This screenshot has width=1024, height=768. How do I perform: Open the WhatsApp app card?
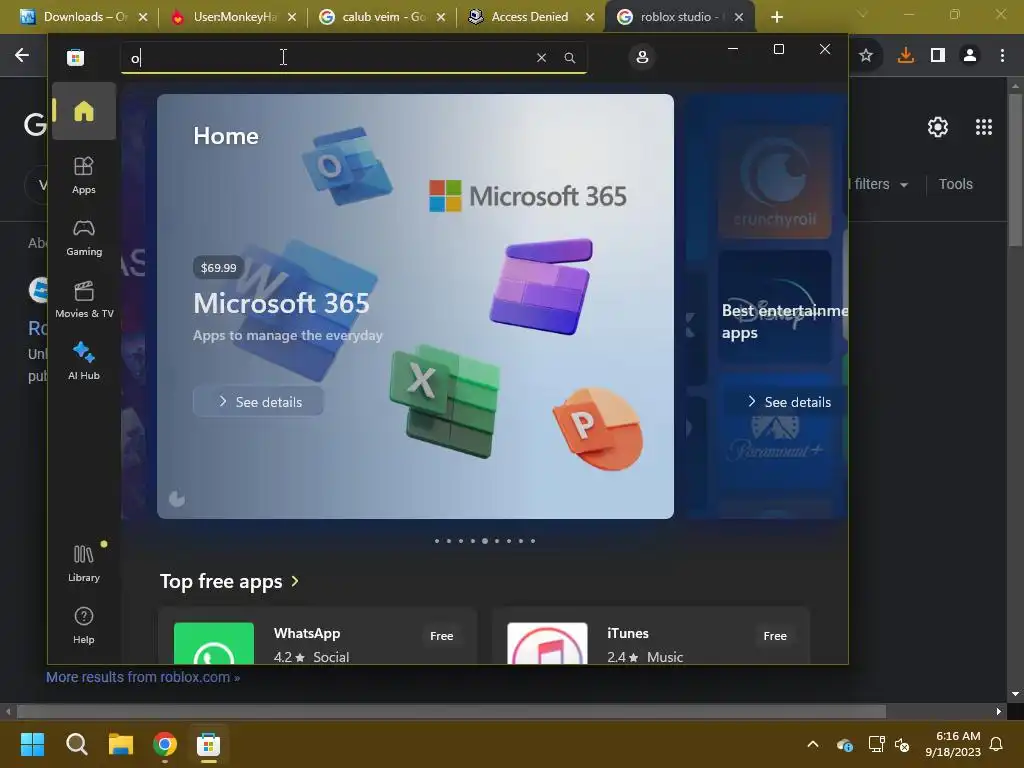coord(317,636)
